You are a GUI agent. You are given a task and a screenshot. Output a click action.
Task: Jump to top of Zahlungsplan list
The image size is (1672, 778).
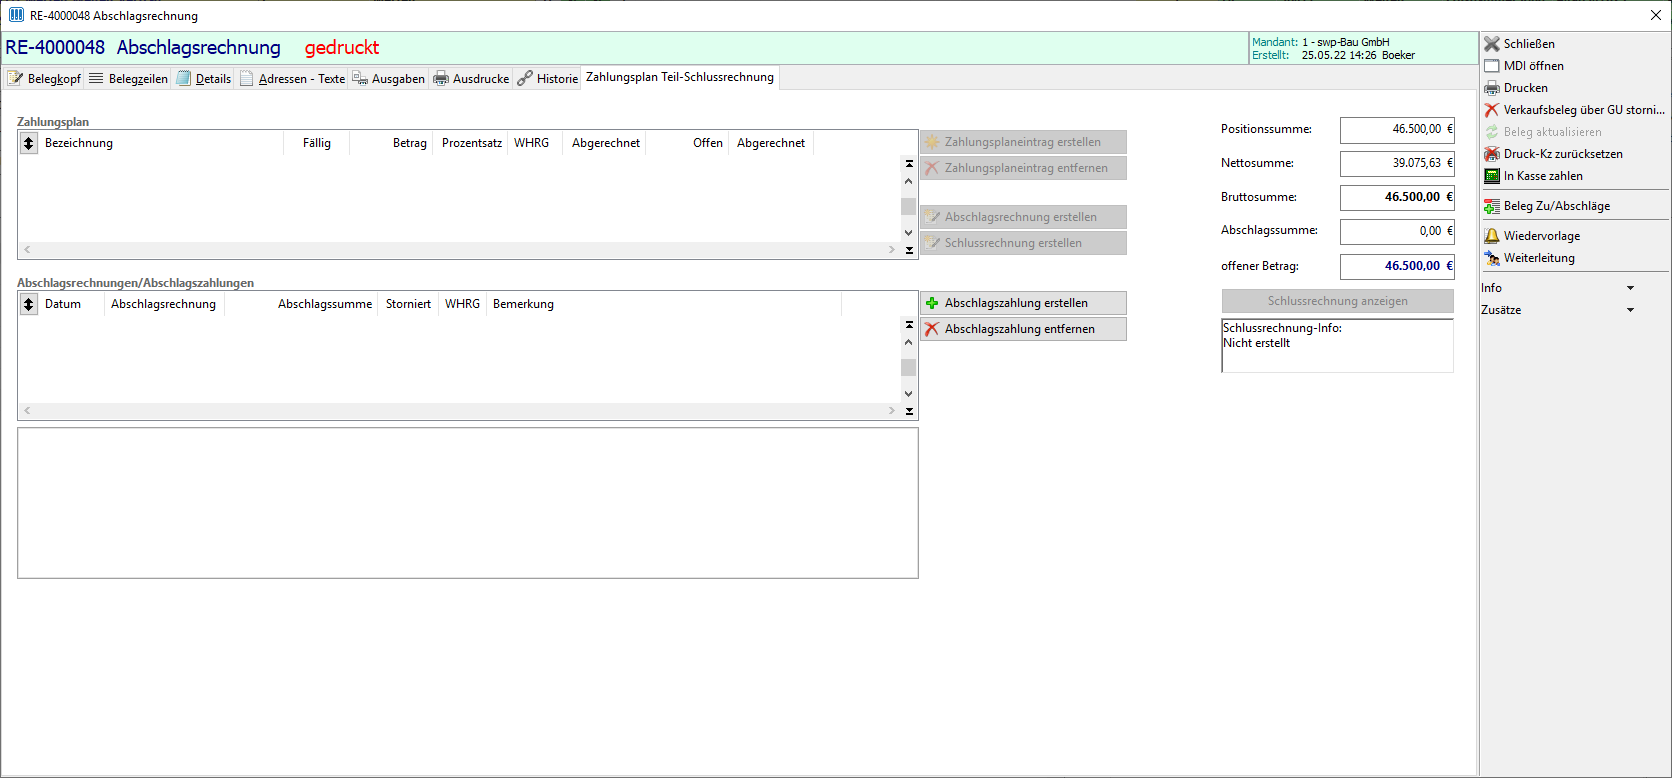point(909,163)
